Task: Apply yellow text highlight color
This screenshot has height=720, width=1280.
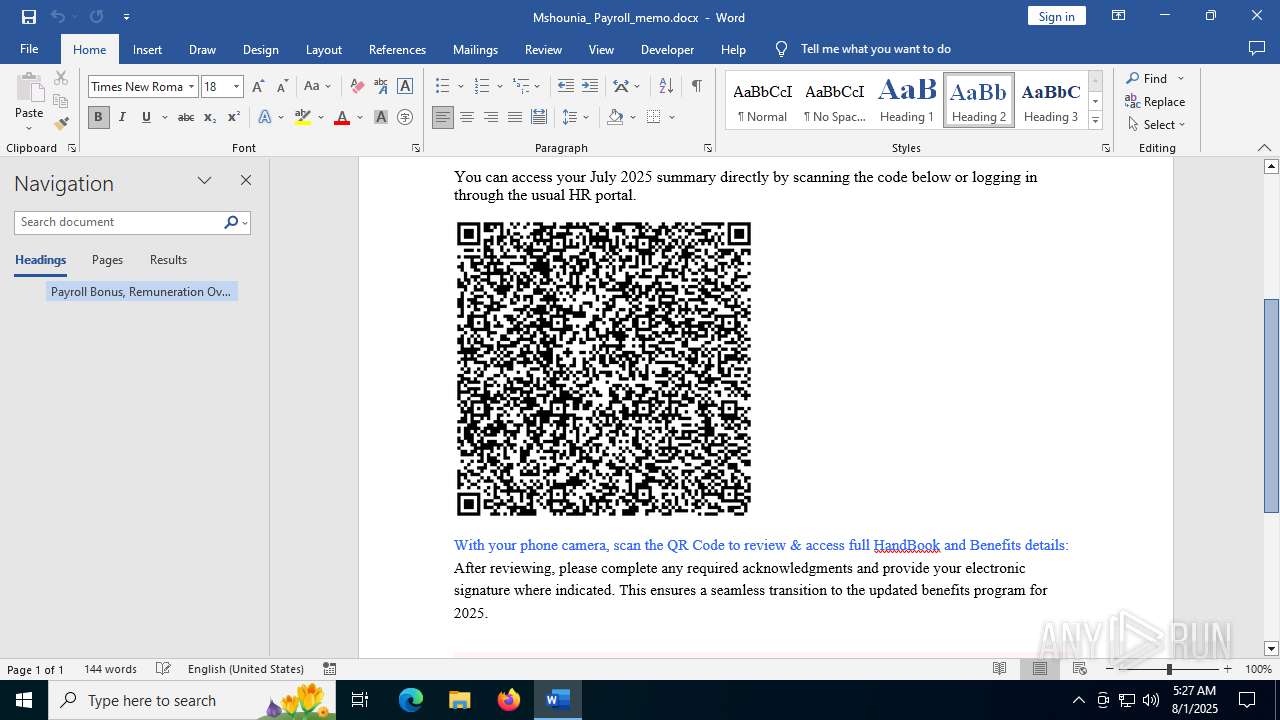Action: [303, 117]
